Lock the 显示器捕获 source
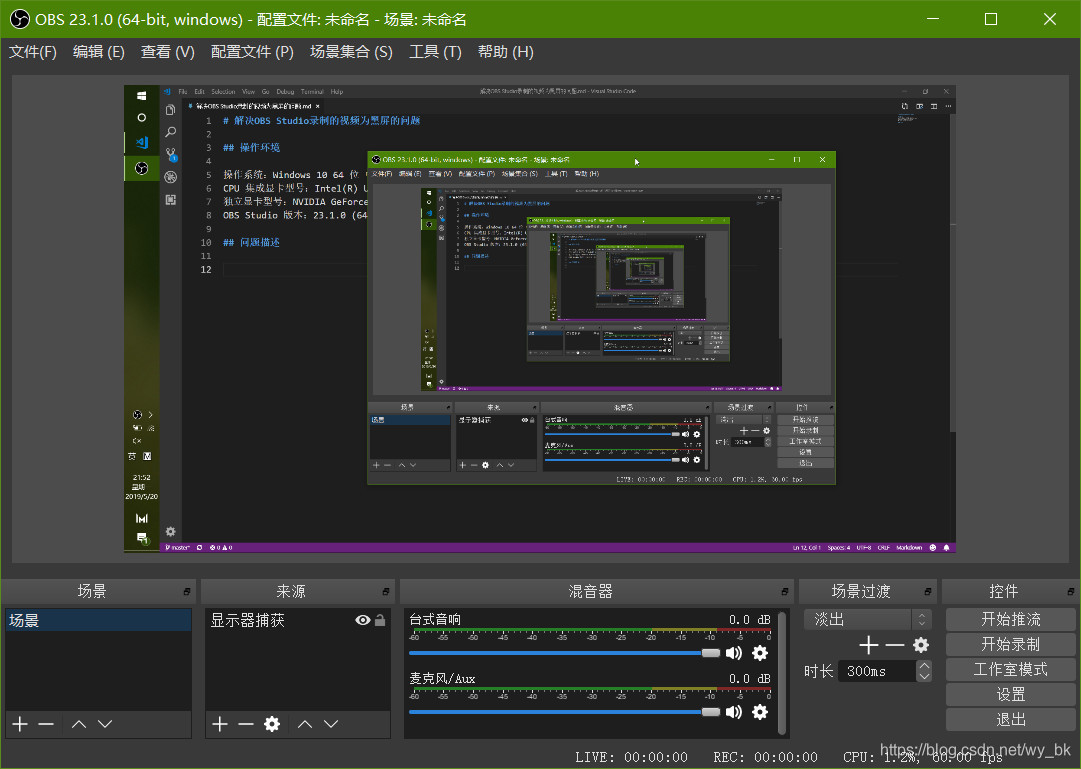Screen dimensions: 1081x769 pyautogui.click(x=380, y=620)
